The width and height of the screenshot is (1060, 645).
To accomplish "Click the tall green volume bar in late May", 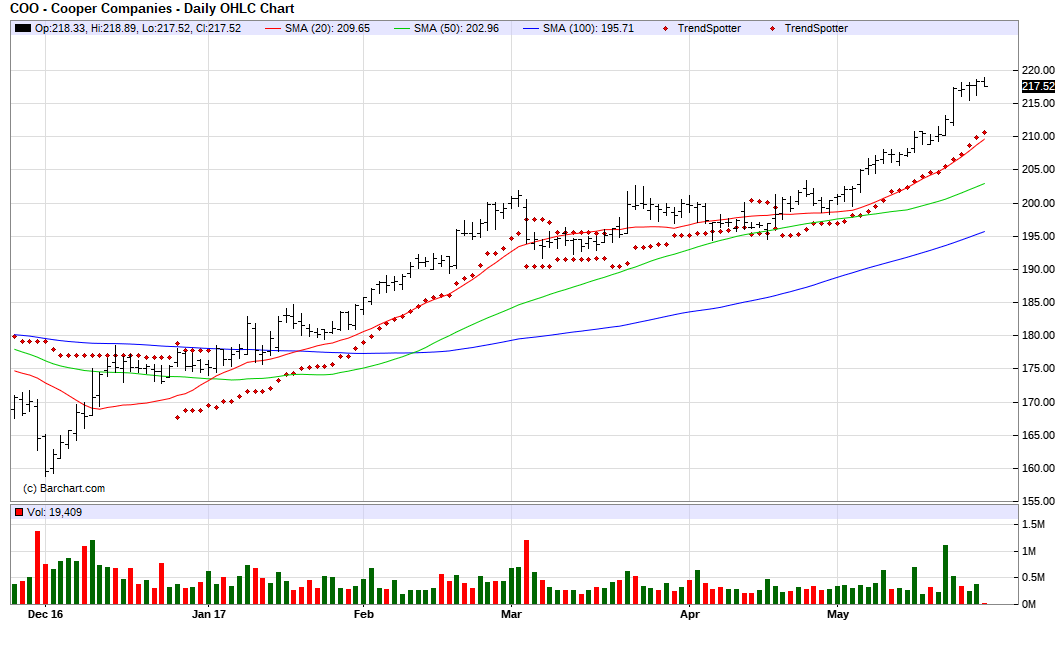I will point(946,575).
